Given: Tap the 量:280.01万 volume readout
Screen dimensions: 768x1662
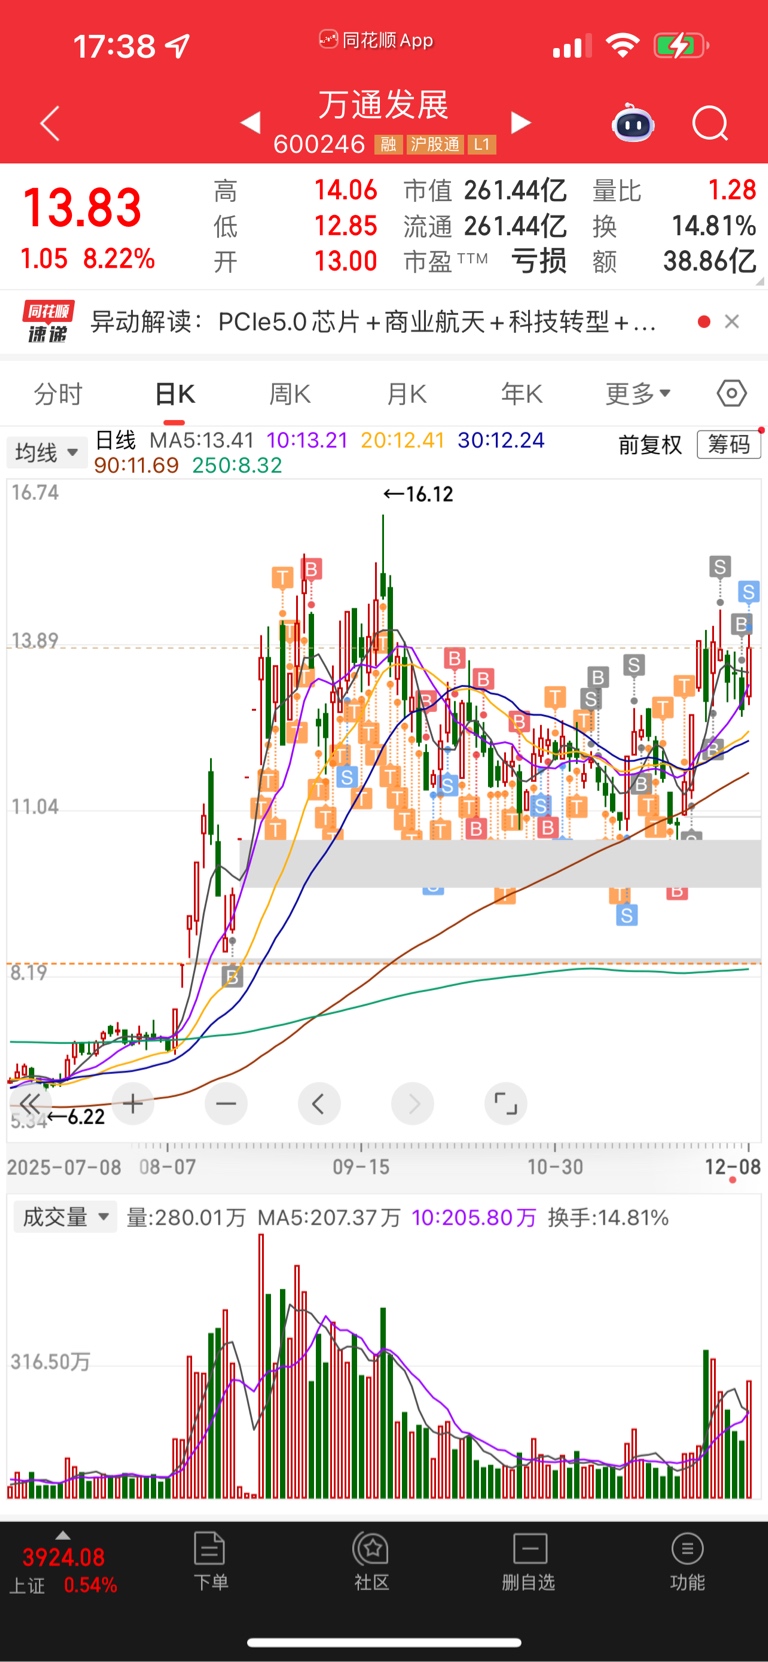Looking at the screenshot, I should 186,1218.
